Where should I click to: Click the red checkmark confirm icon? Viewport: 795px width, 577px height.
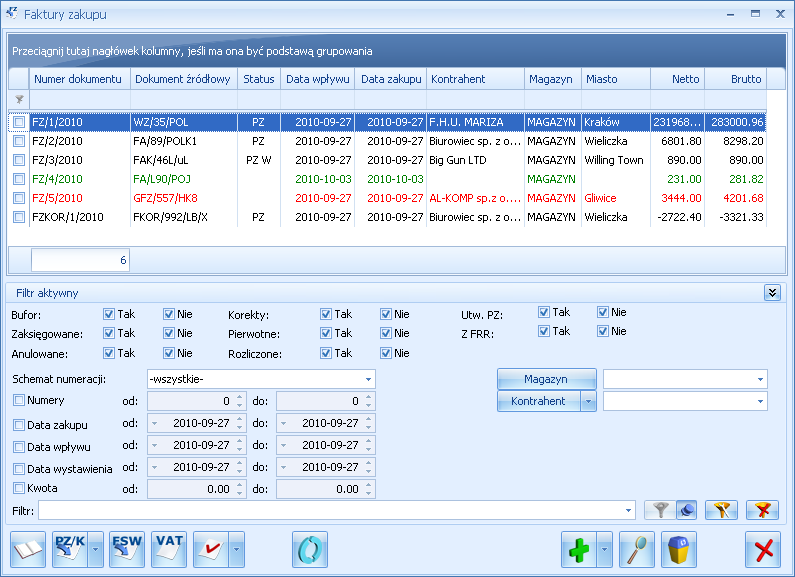pos(211,549)
